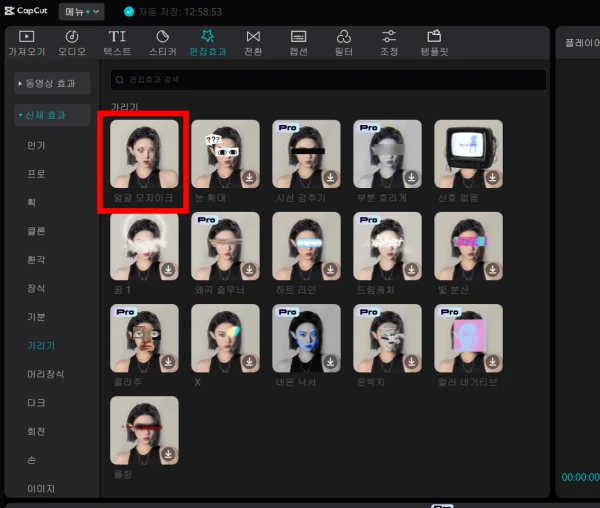600x508 pixels.
Task: Download the X effect
Action: (249, 362)
